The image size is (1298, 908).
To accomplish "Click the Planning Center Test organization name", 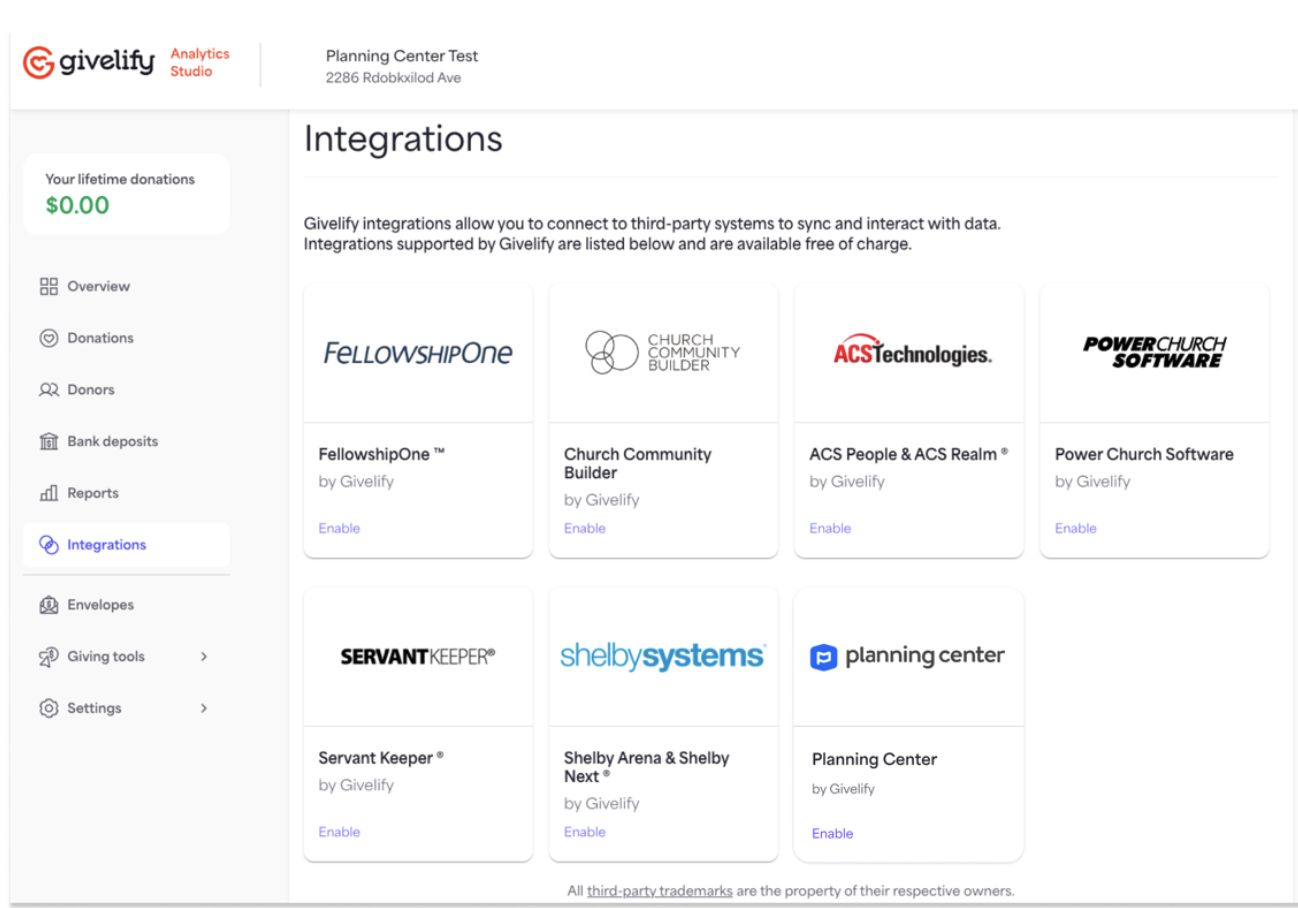I will 402,56.
